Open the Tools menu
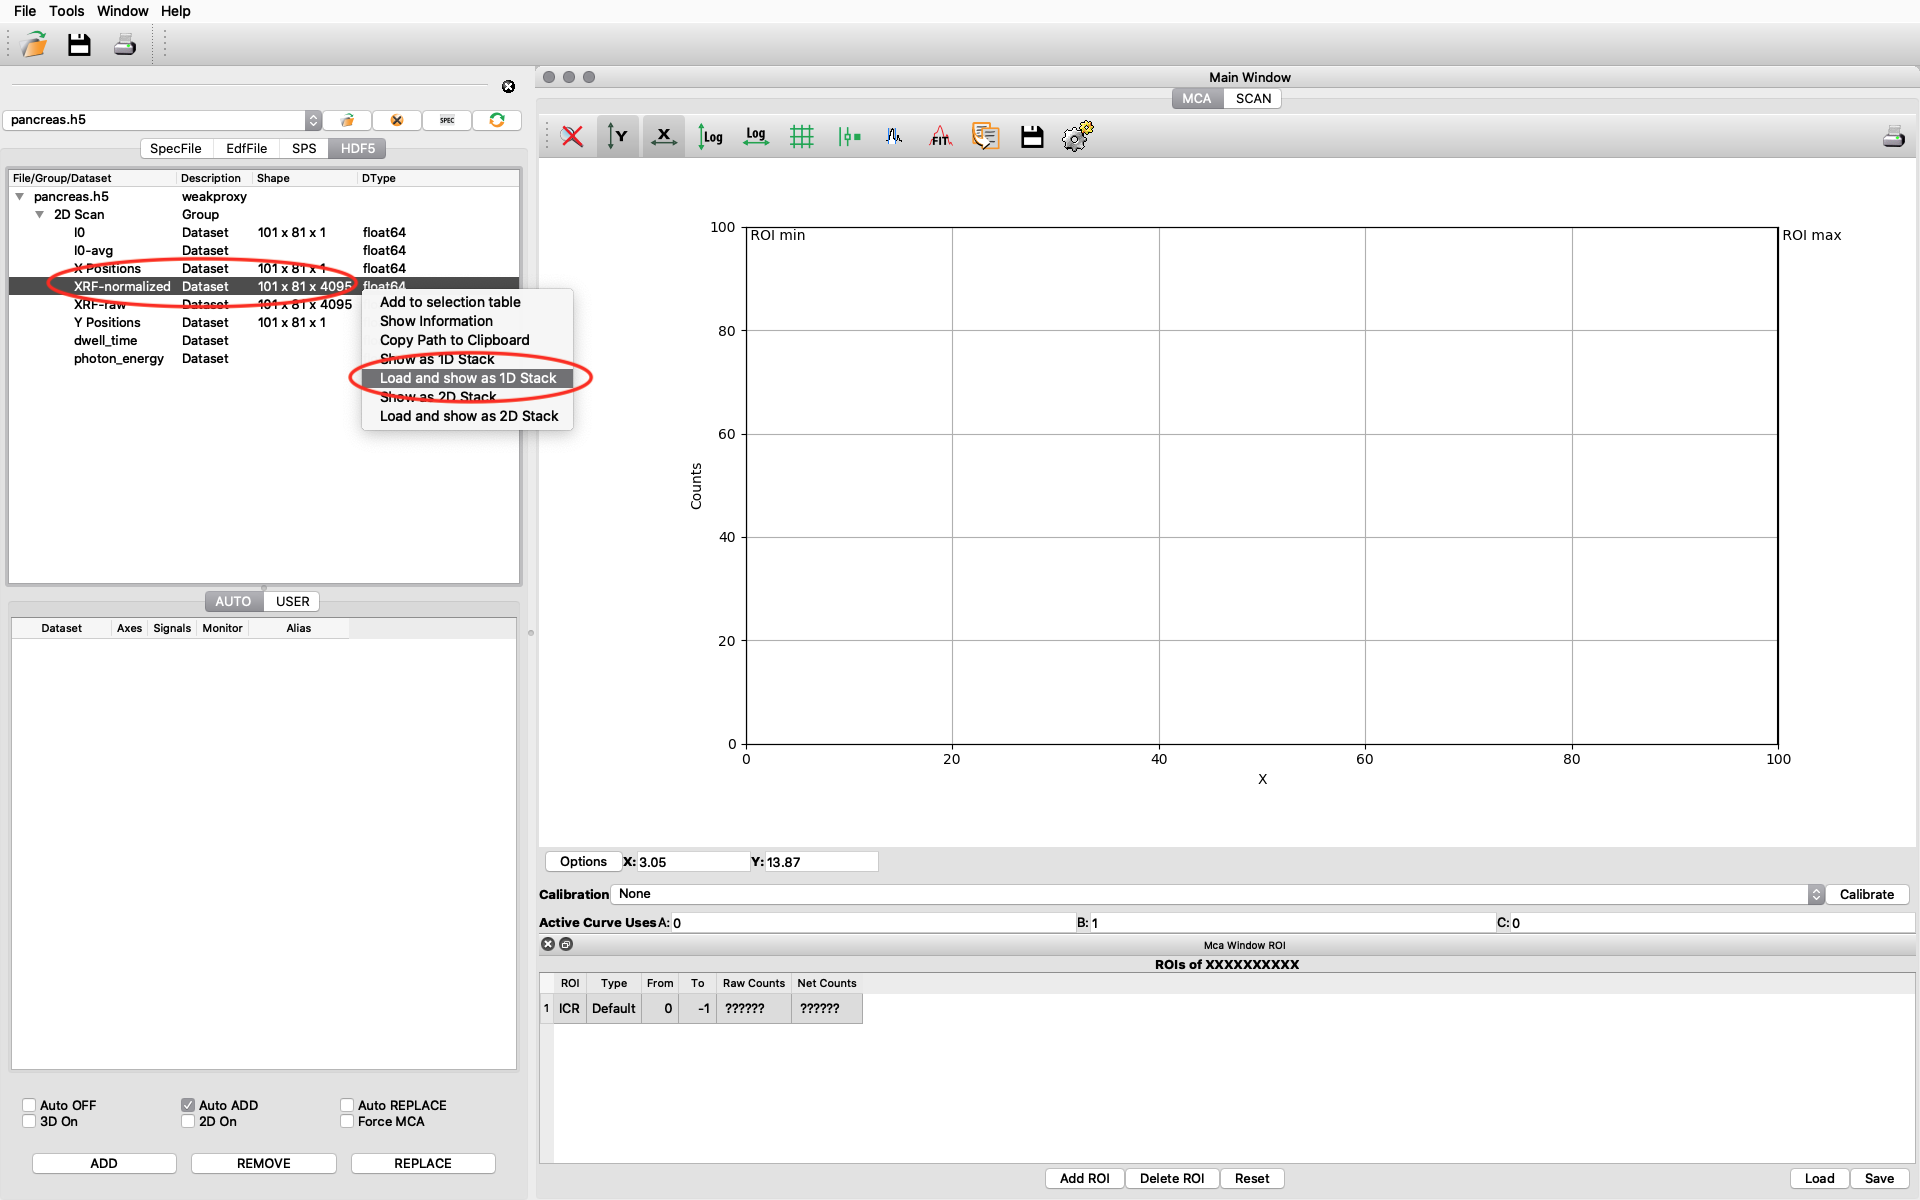1920x1200 pixels. pos(67,11)
